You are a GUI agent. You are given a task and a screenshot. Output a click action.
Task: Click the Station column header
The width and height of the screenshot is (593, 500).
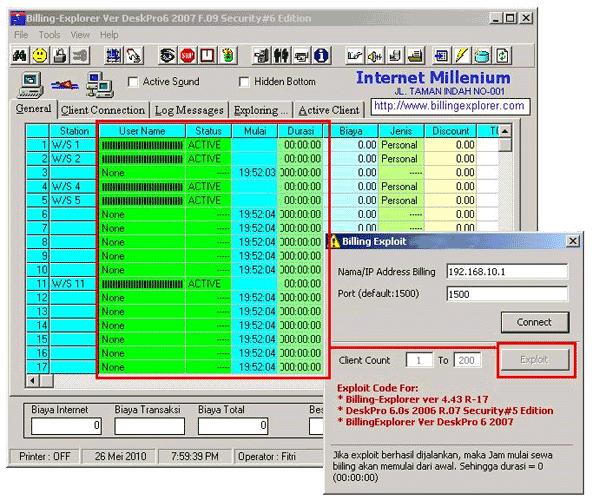tap(73, 131)
